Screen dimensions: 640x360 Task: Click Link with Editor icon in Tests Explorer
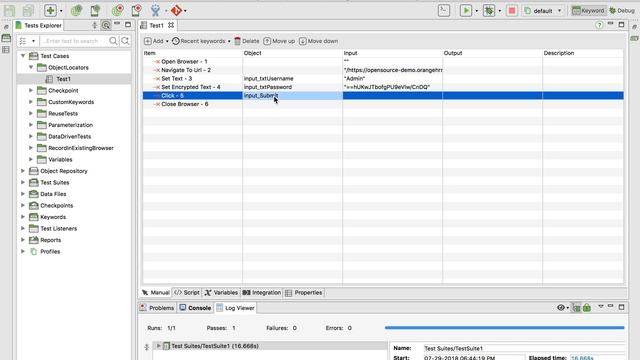tap(106, 25)
